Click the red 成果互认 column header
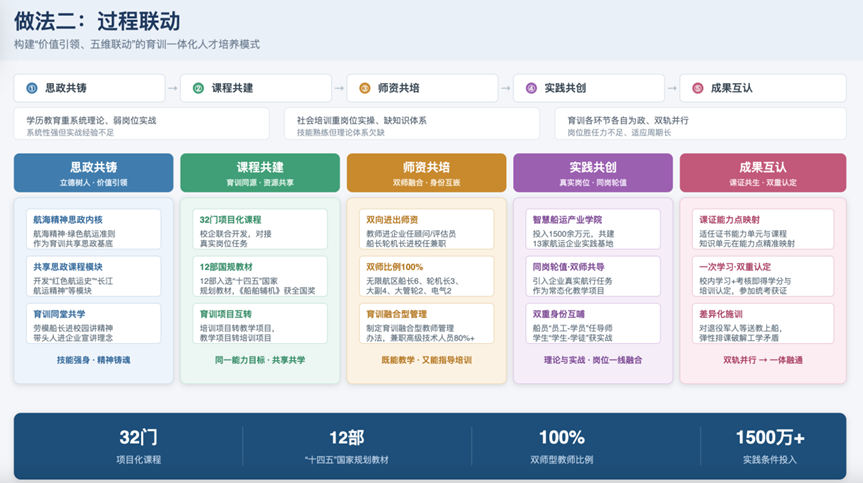This screenshot has width=863, height=483. (763, 173)
